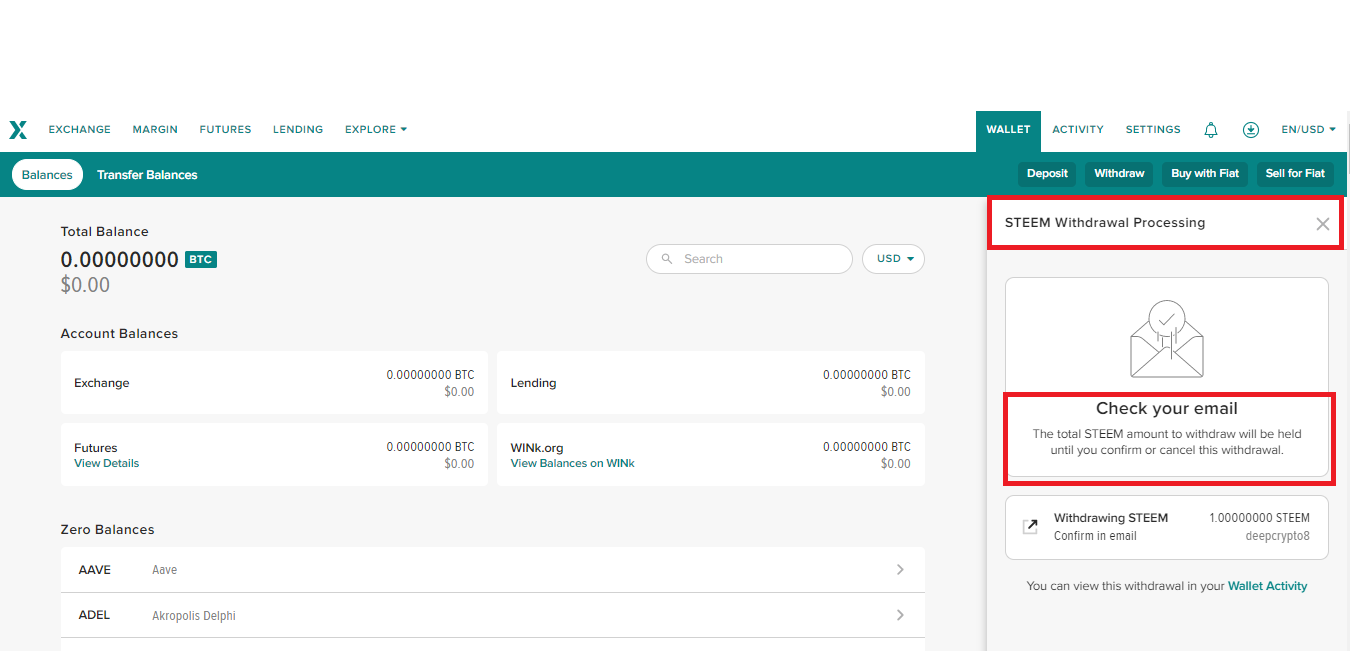Select the ADEL Akropolis Delphi row
The width and height of the screenshot is (1350, 651).
(492, 615)
